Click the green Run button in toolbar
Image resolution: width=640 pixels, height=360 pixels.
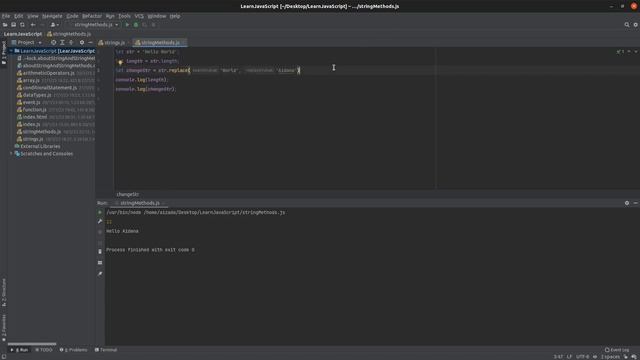127,25
